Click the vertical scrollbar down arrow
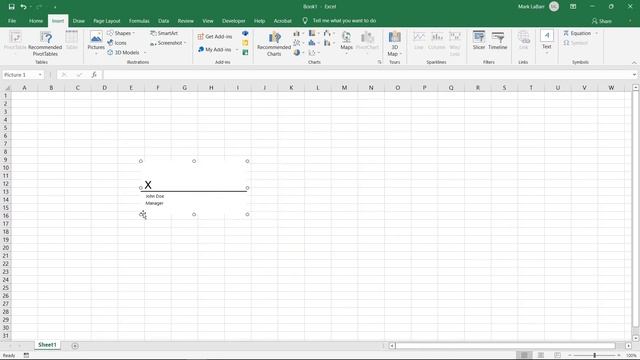The height and width of the screenshot is (360, 640). click(x=635, y=338)
